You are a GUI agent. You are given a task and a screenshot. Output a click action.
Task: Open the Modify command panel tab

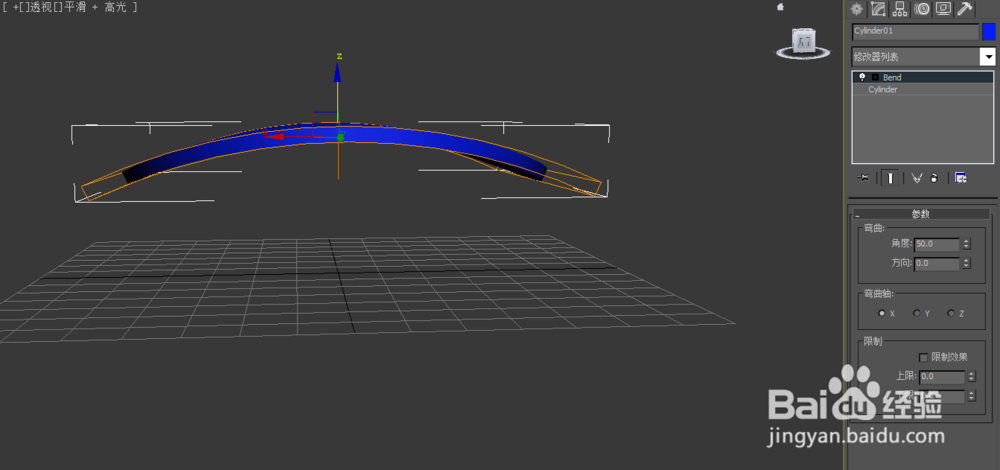point(878,9)
